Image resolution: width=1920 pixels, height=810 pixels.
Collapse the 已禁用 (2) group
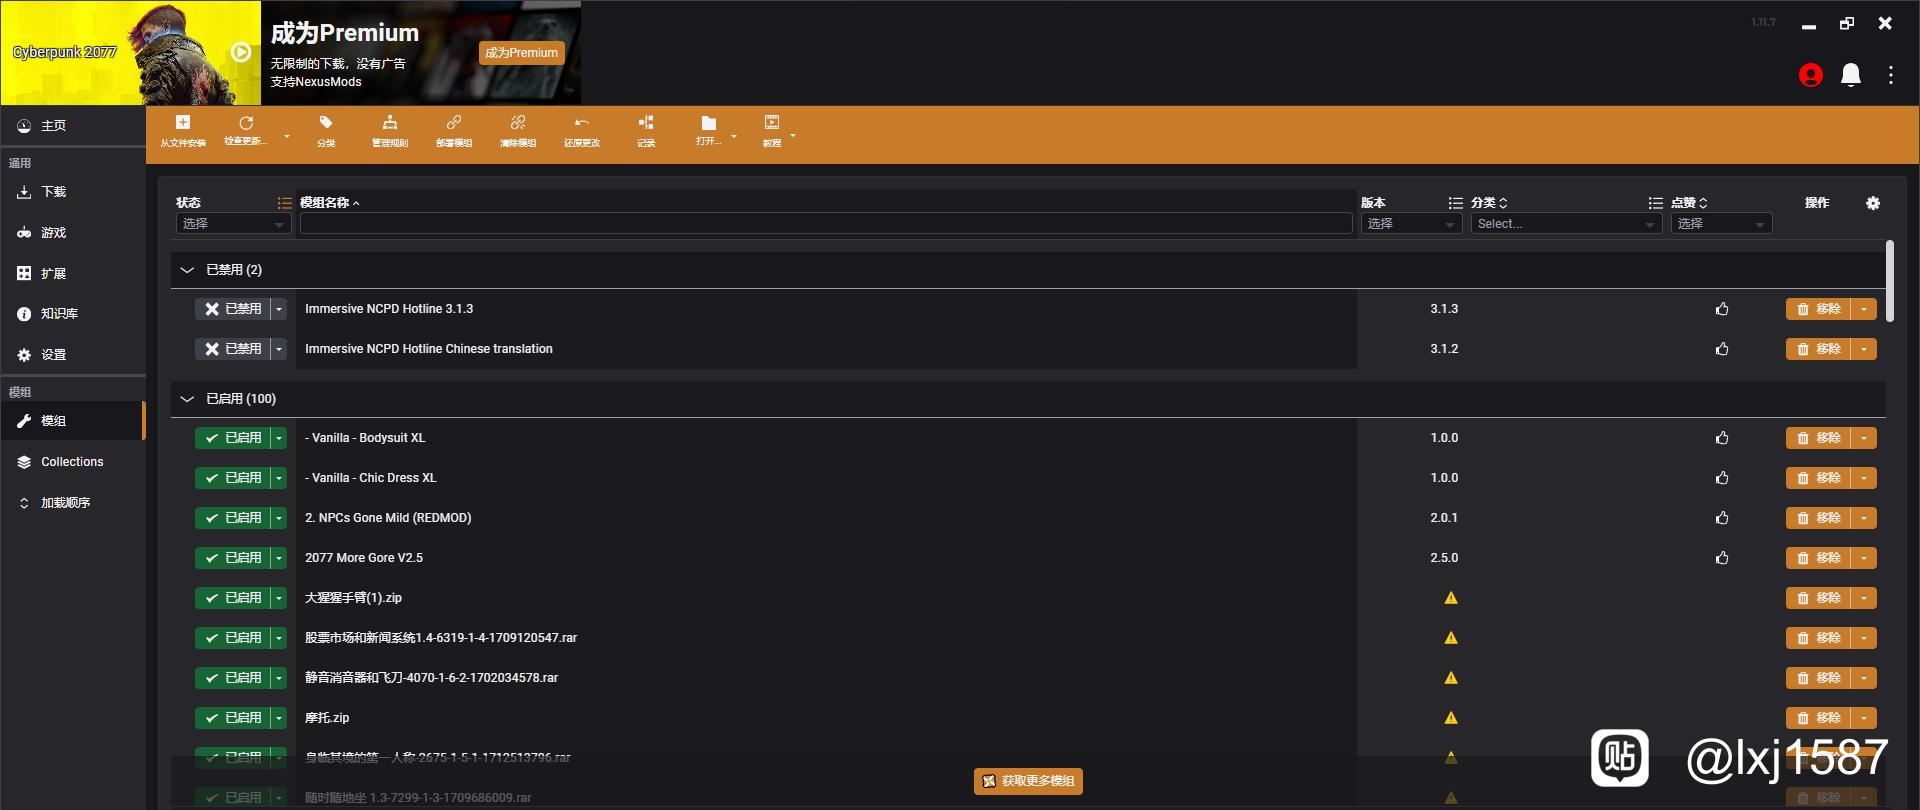(x=187, y=270)
